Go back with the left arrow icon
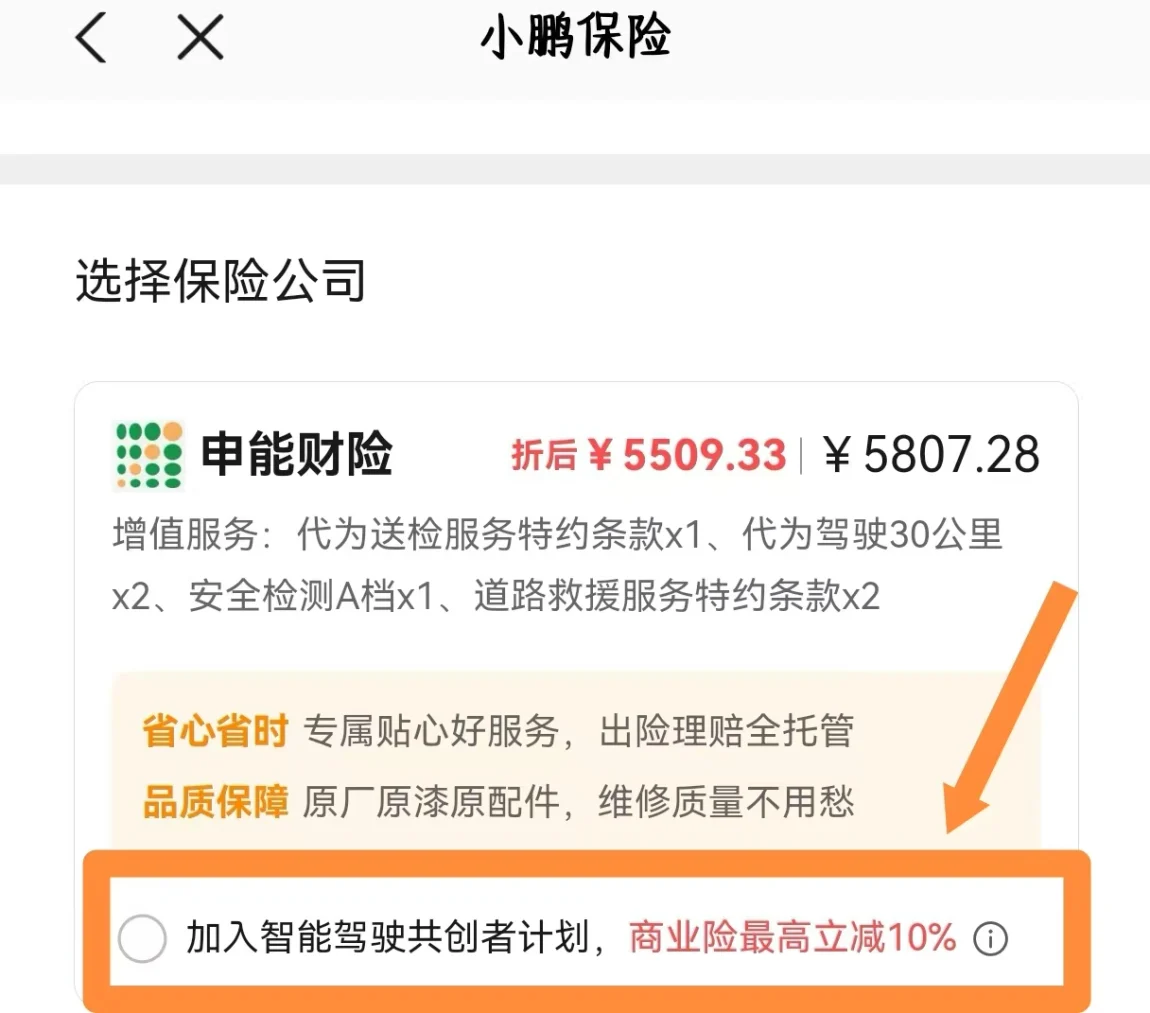This screenshot has width=1150, height=1013. [92, 37]
